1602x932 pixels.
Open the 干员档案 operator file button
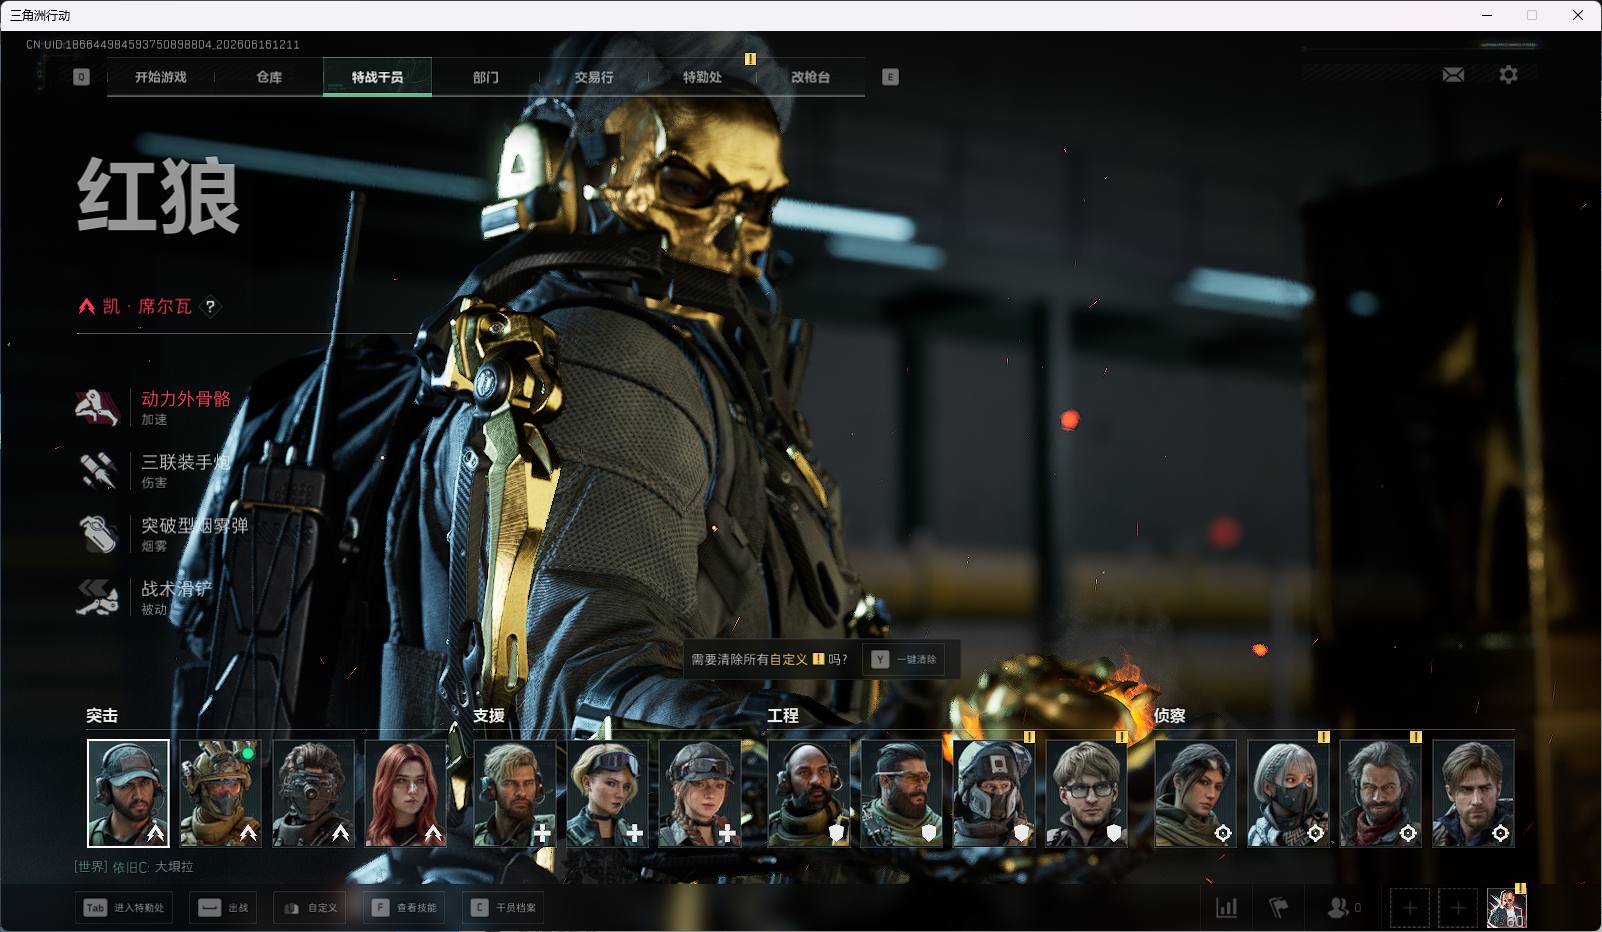[x=504, y=908]
